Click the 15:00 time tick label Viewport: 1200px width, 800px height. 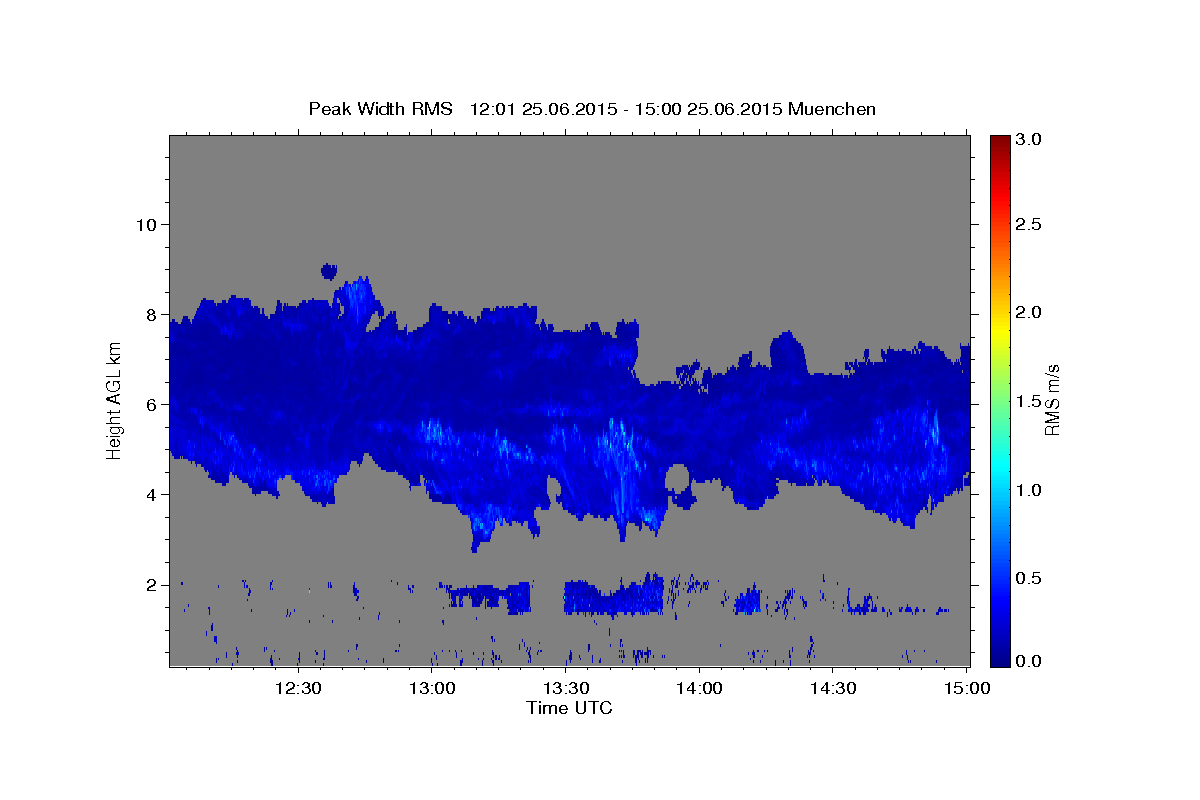pyautogui.click(x=966, y=689)
